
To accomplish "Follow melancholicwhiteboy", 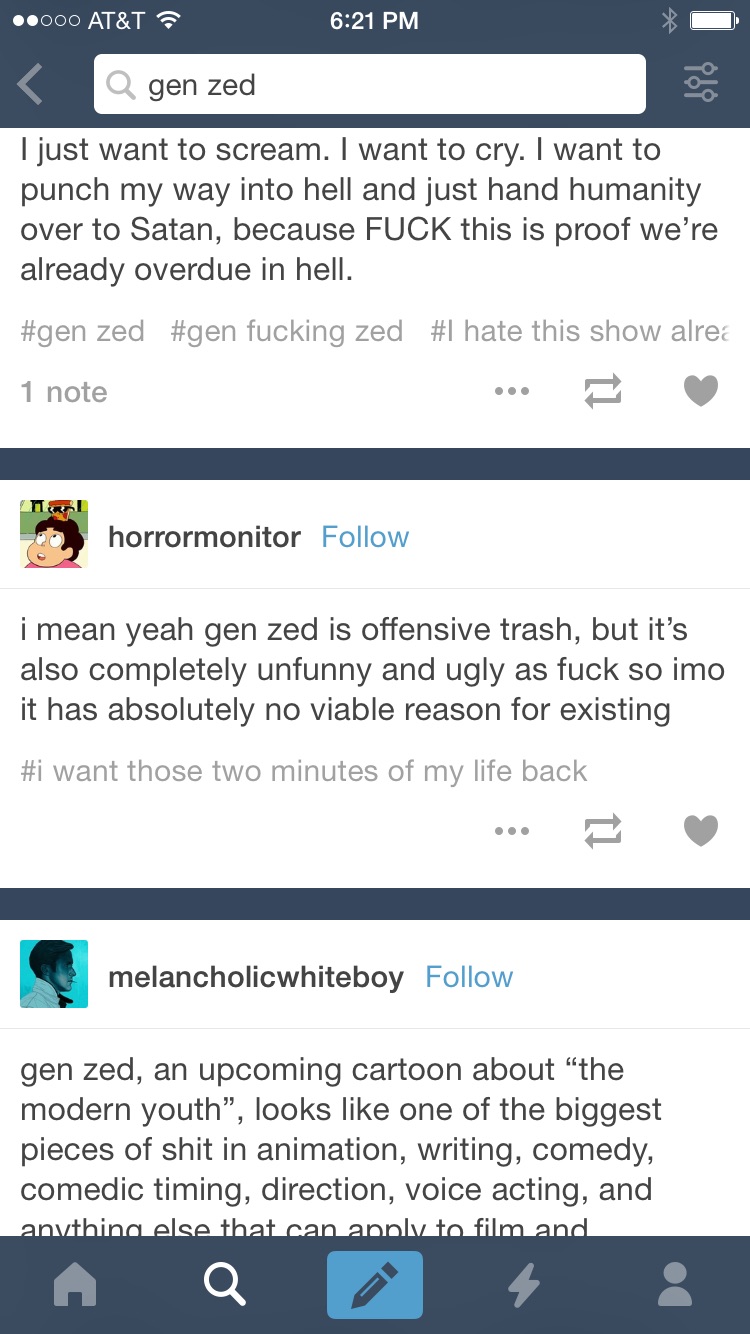I will click(x=469, y=977).
